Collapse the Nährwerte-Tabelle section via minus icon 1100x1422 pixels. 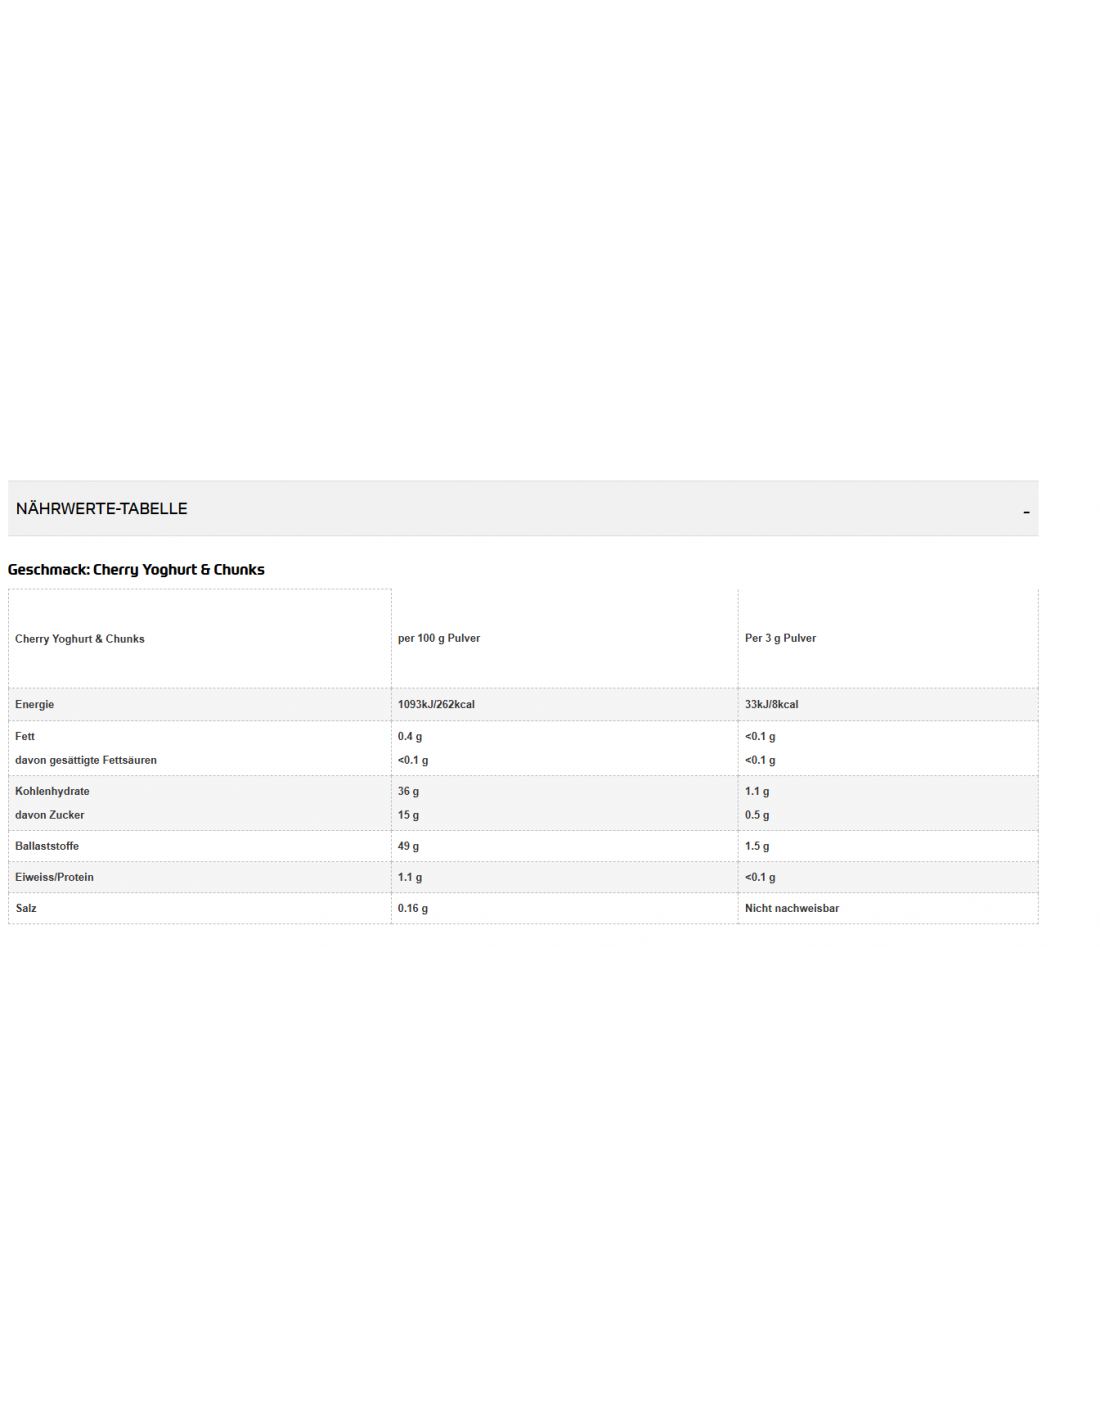[x=1026, y=511]
